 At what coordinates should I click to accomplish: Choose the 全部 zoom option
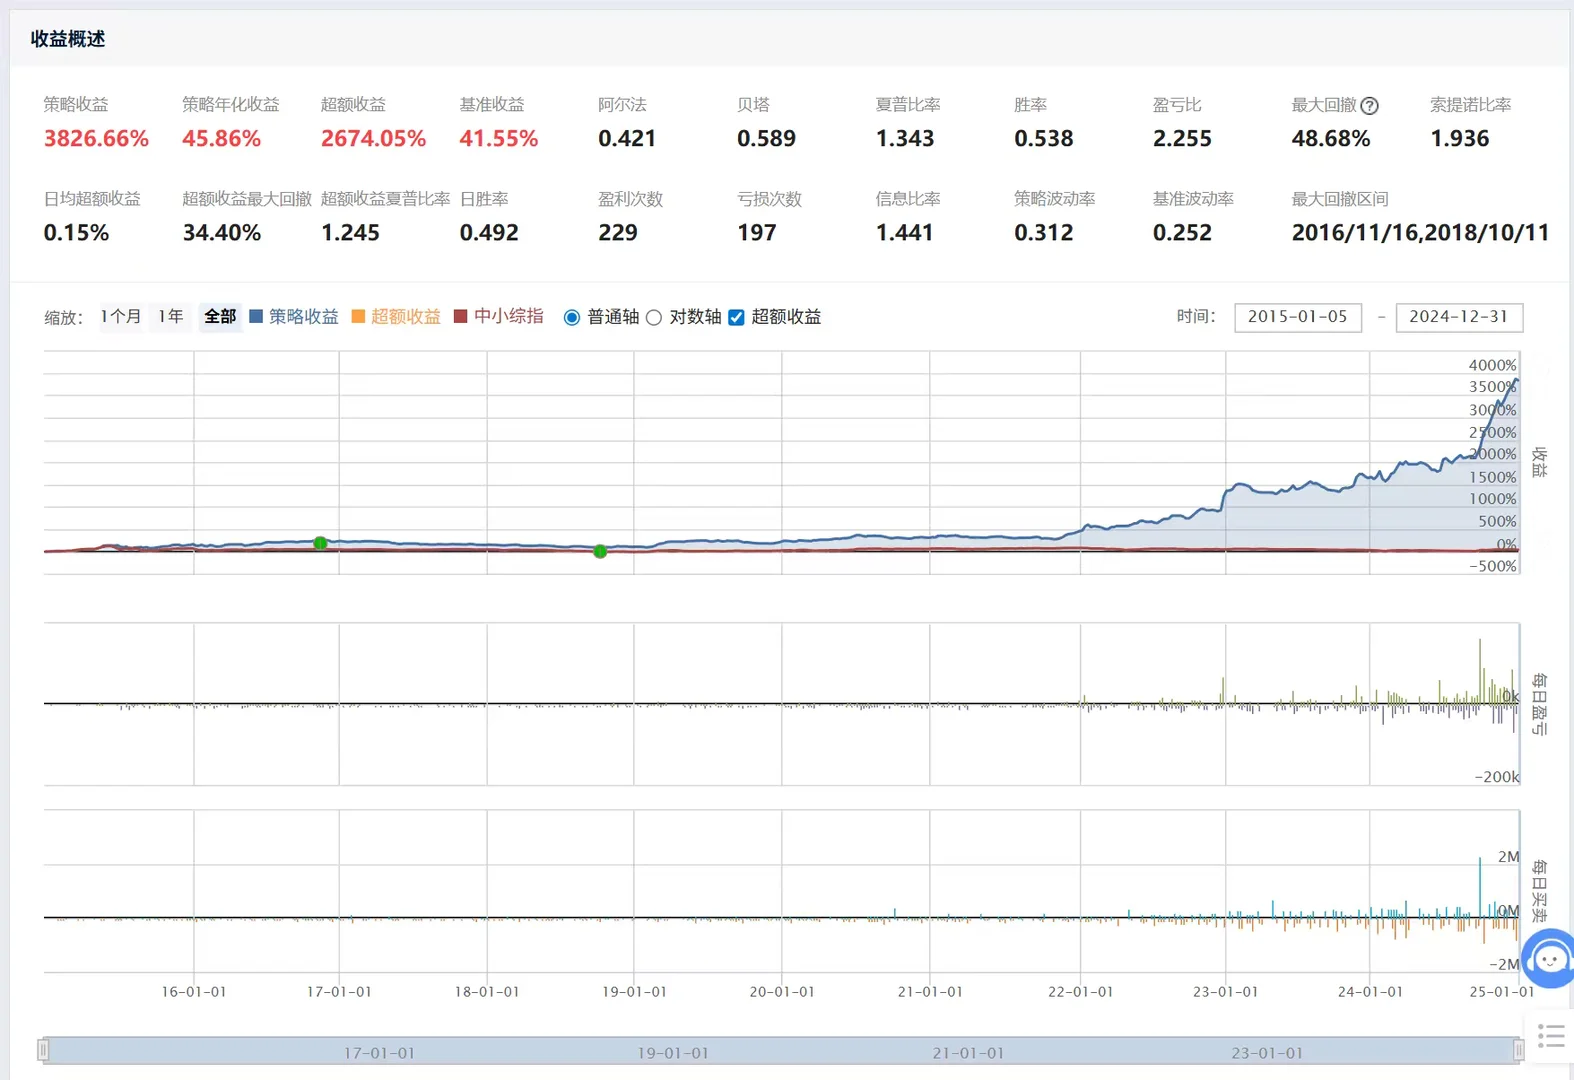coord(220,317)
